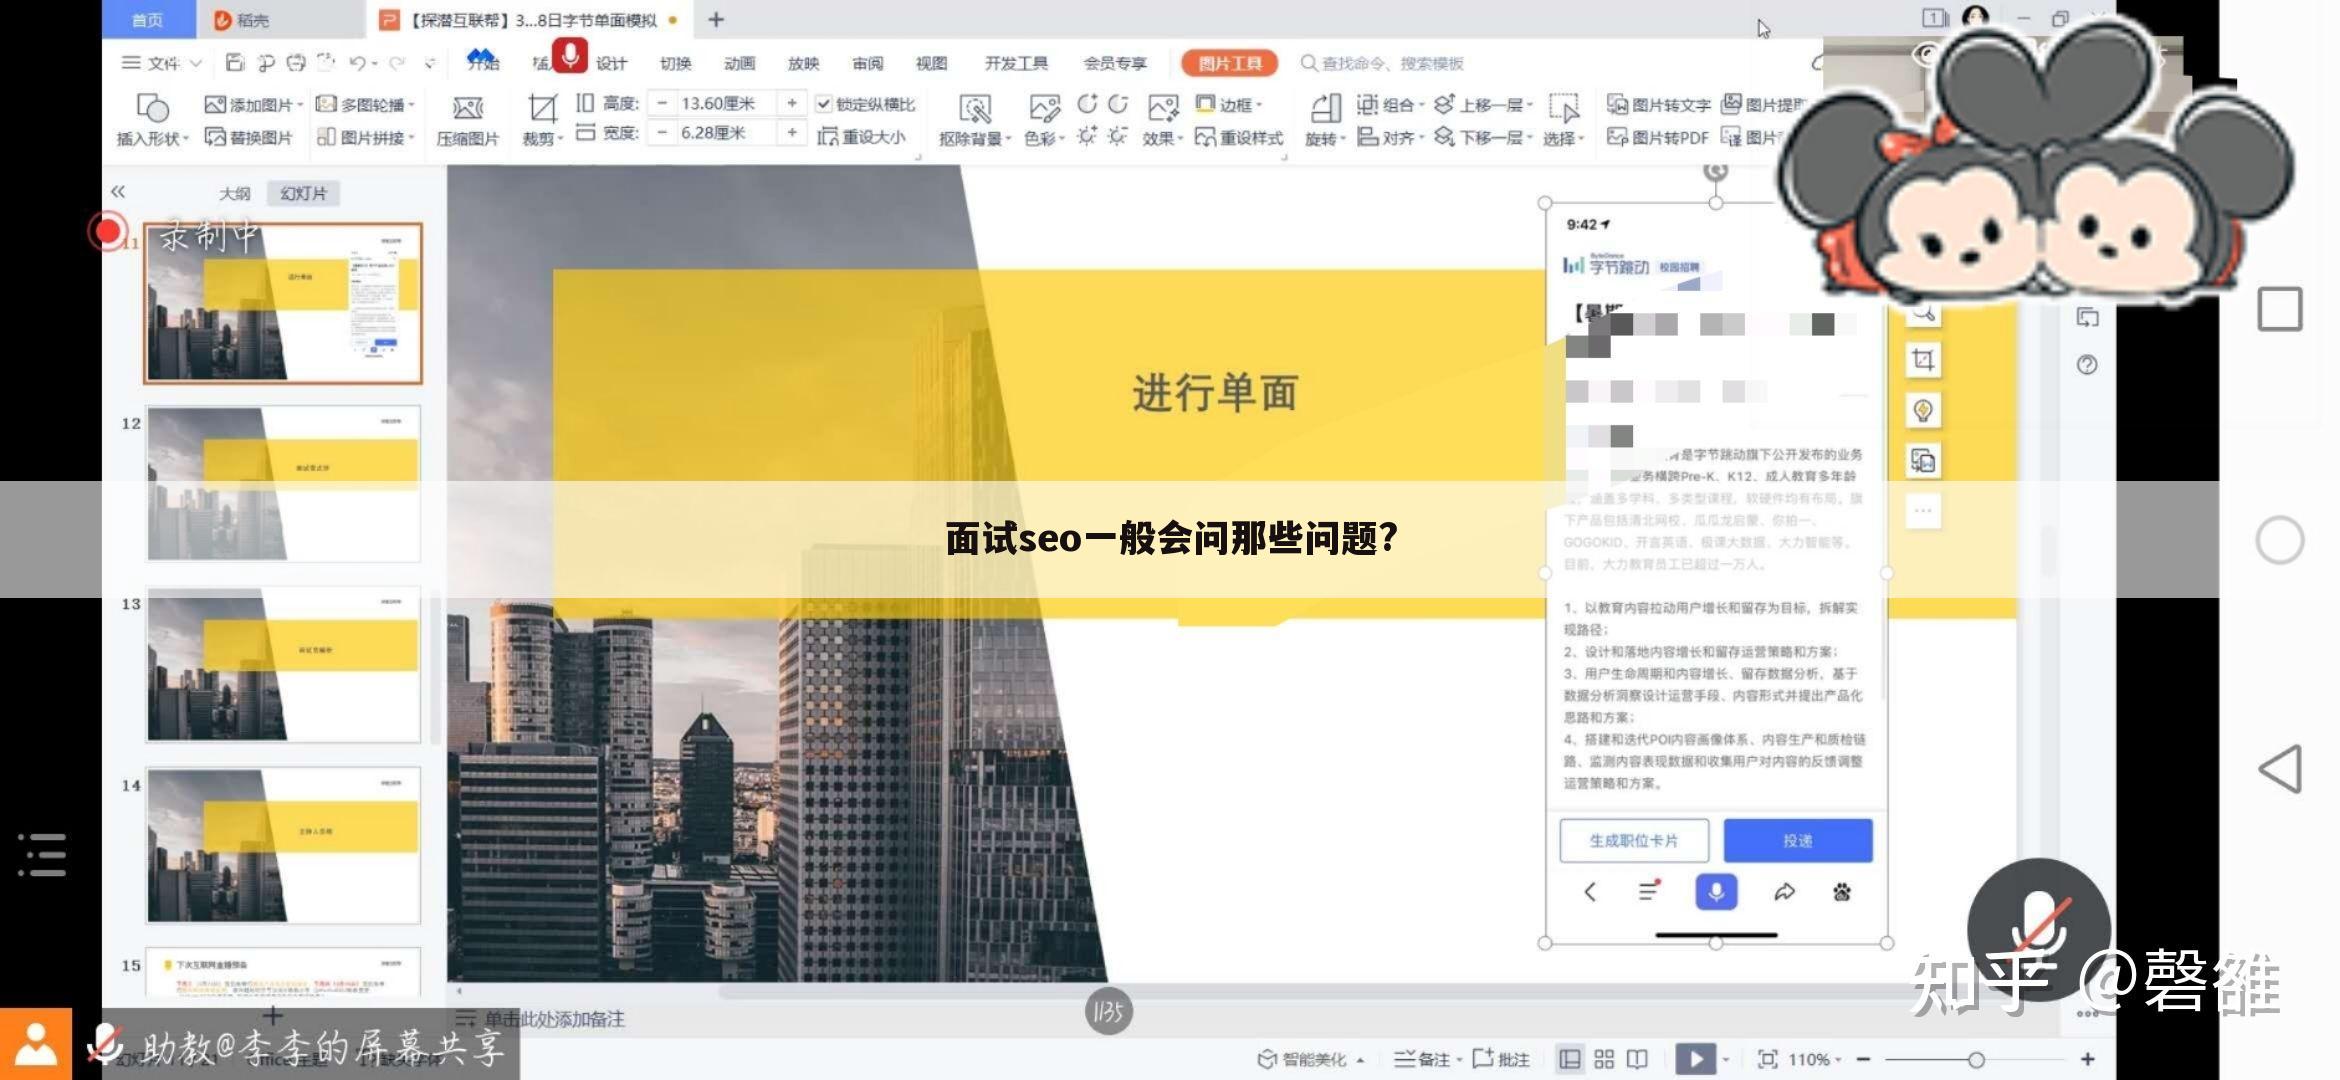Expand the Multi-image Carousel (多图轮播) dropdown
The height and width of the screenshot is (1080, 2340).
[411, 105]
